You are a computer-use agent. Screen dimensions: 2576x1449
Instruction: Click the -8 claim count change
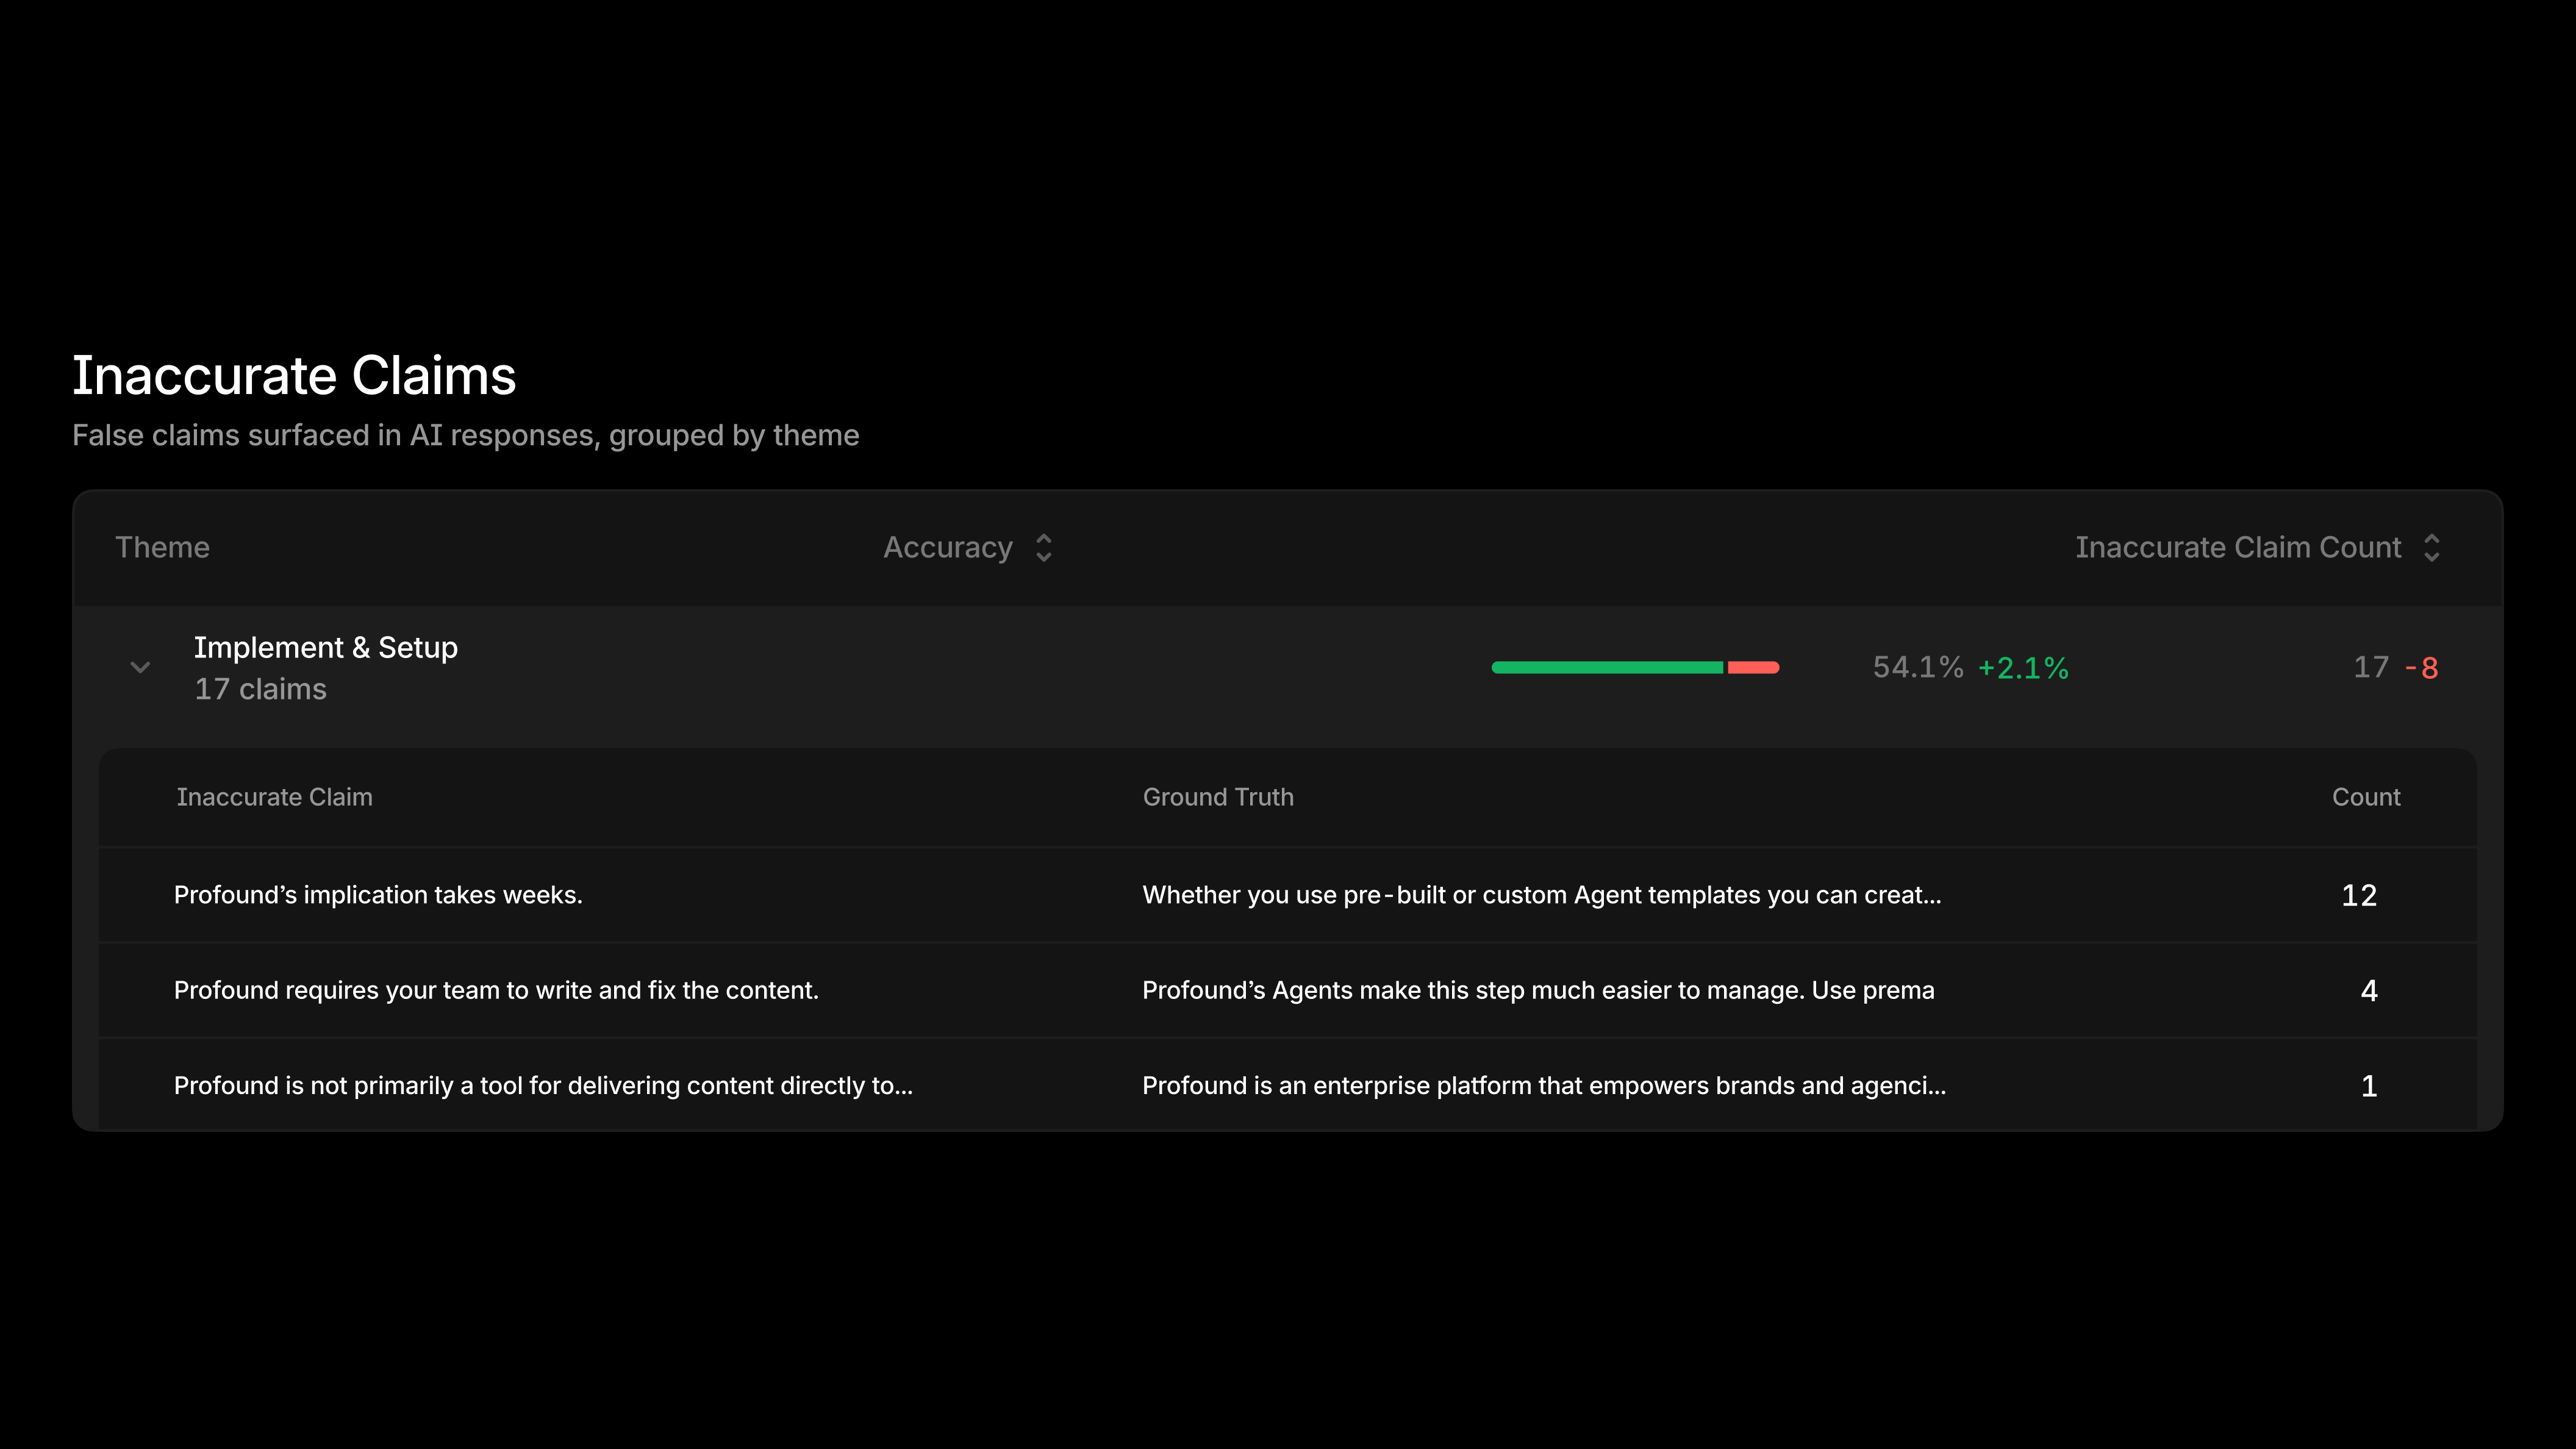(x=2422, y=667)
